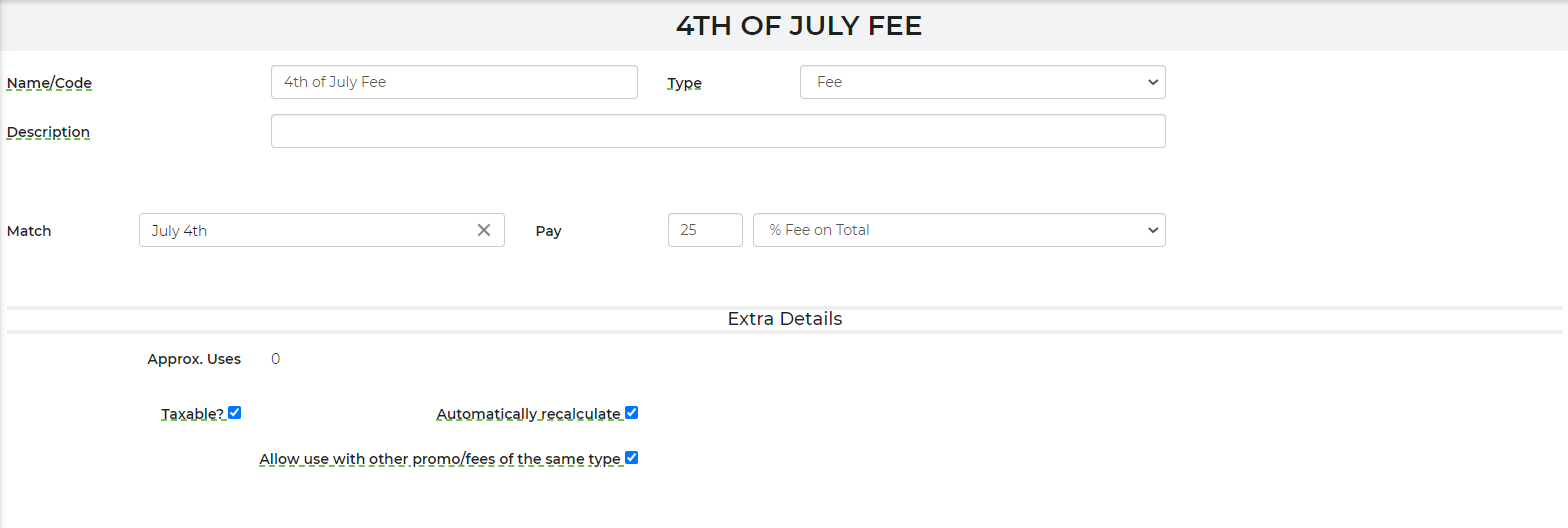1568x528 pixels.
Task: Clear the Match field using the X icon
Action: click(484, 230)
